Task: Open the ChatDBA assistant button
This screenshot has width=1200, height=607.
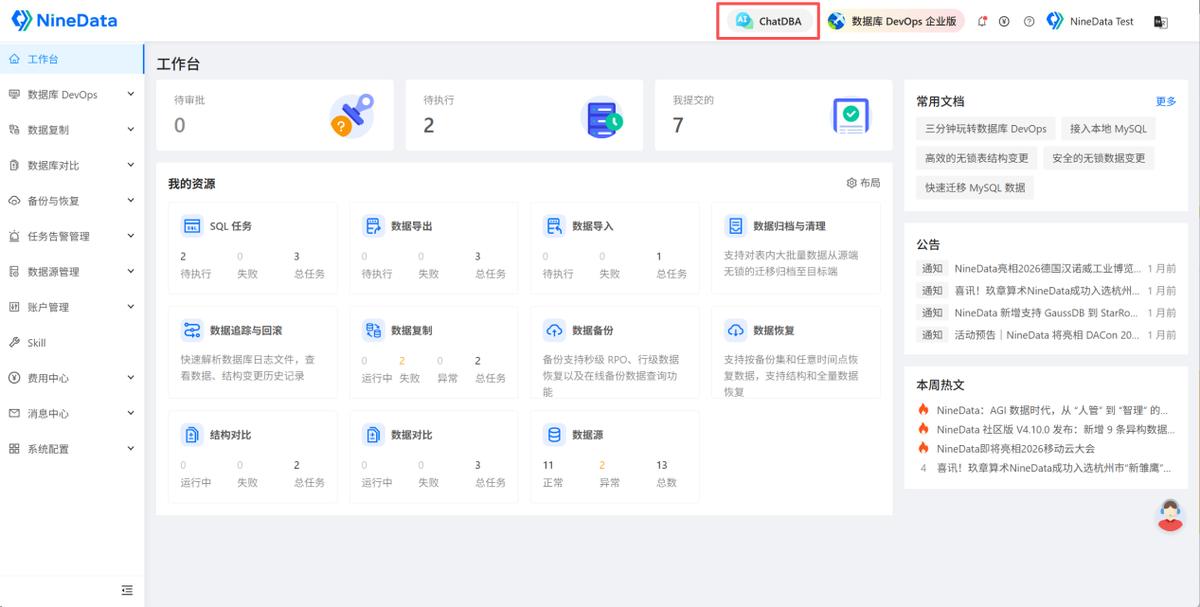Action: pyautogui.click(x=769, y=21)
